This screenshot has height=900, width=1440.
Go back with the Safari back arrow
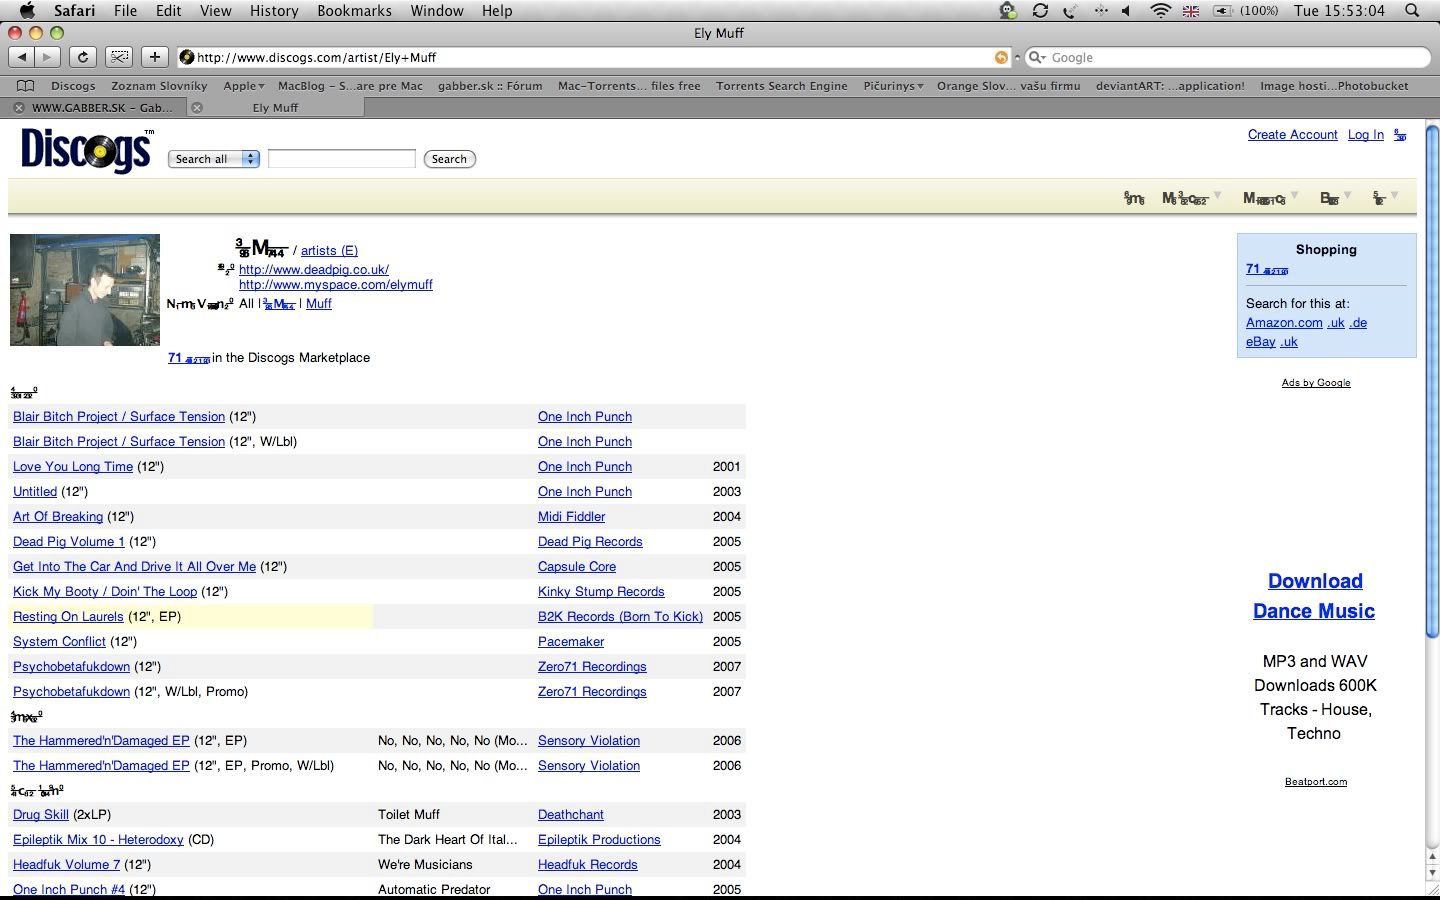(22, 57)
